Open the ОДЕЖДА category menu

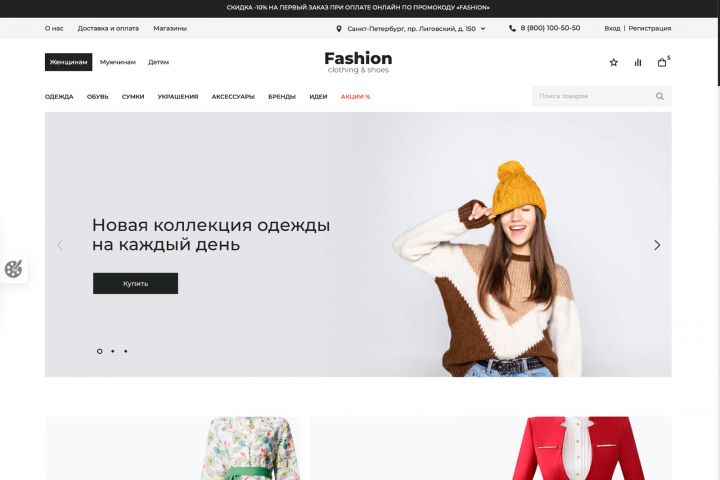59,96
